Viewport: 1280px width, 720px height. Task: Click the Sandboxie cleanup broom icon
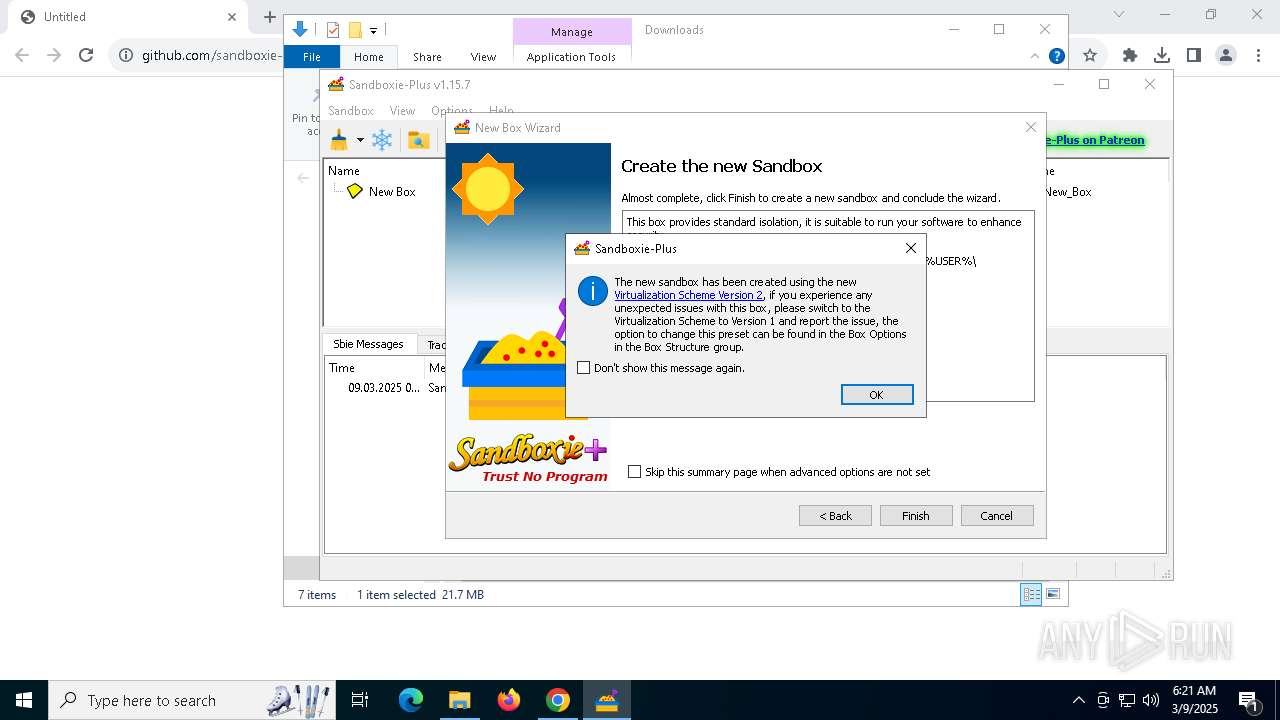click(x=340, y=140)
